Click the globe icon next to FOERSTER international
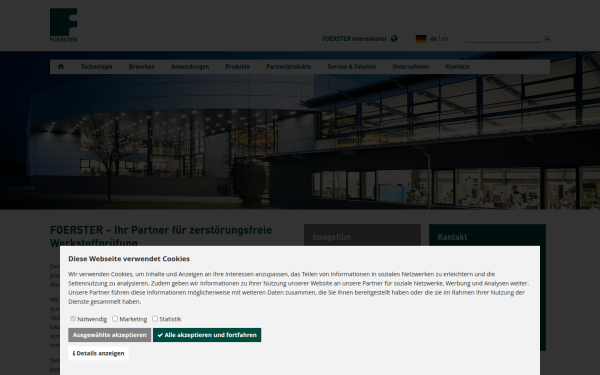 coord(394,39)
